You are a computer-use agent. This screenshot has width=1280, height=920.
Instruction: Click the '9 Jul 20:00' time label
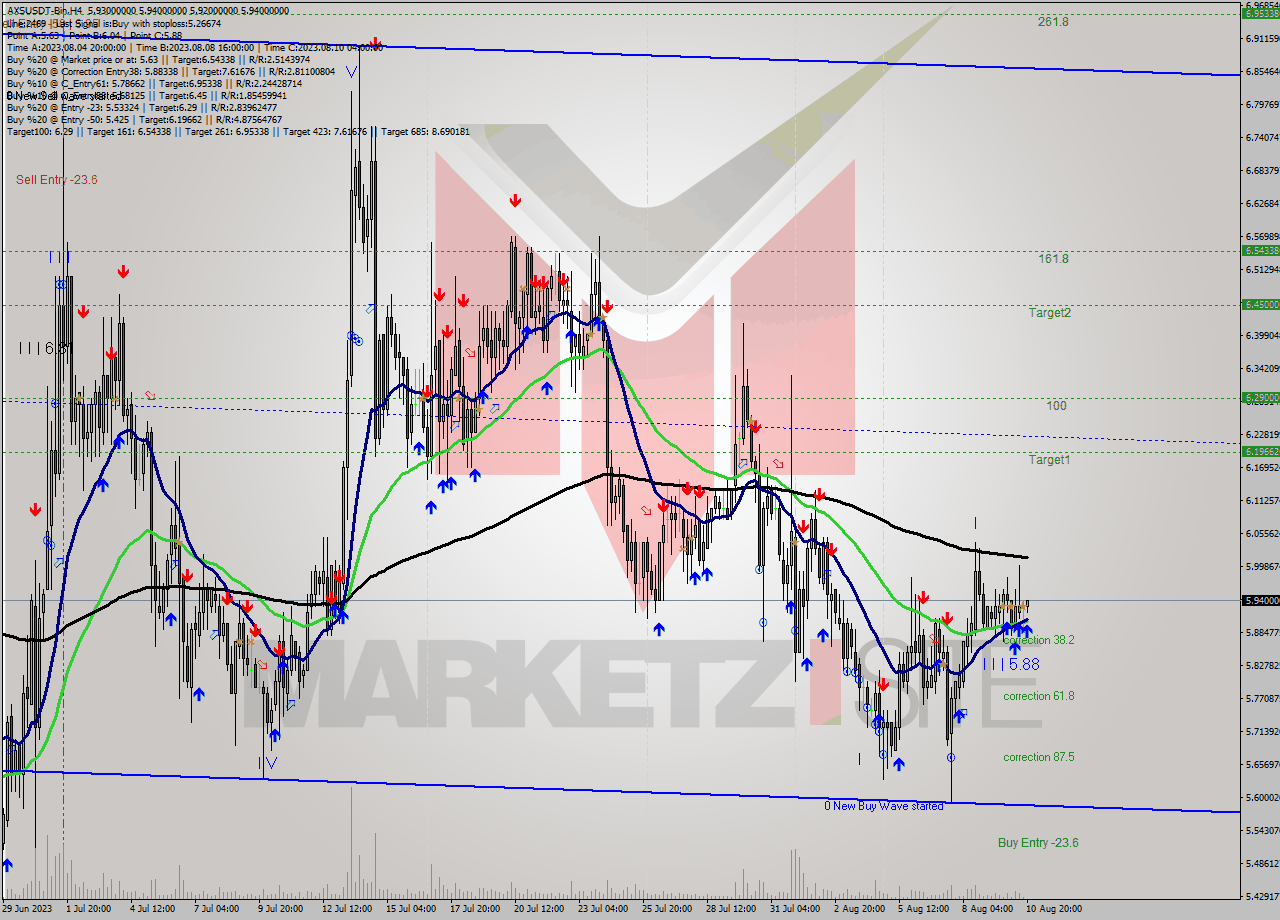[x=280, y=909]
